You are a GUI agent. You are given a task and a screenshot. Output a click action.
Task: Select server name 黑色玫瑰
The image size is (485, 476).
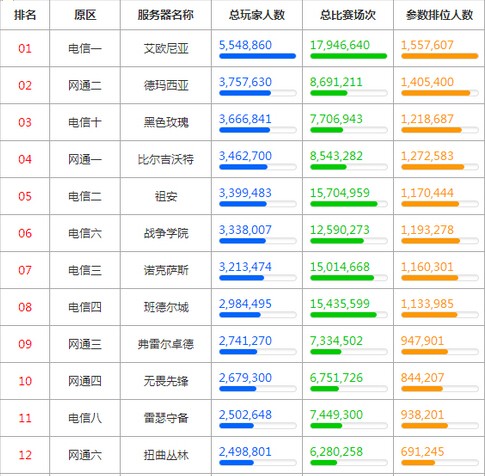(166, 123)
